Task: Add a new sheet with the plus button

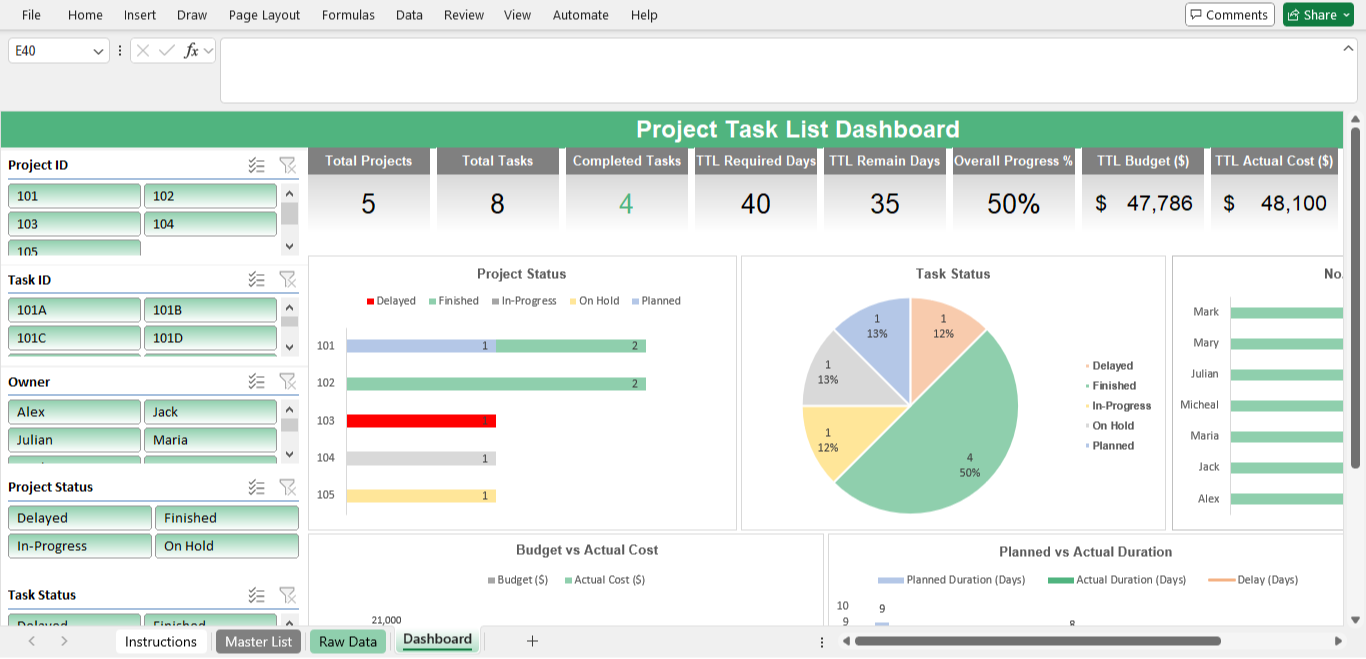Action: click(x=532, y=641)
